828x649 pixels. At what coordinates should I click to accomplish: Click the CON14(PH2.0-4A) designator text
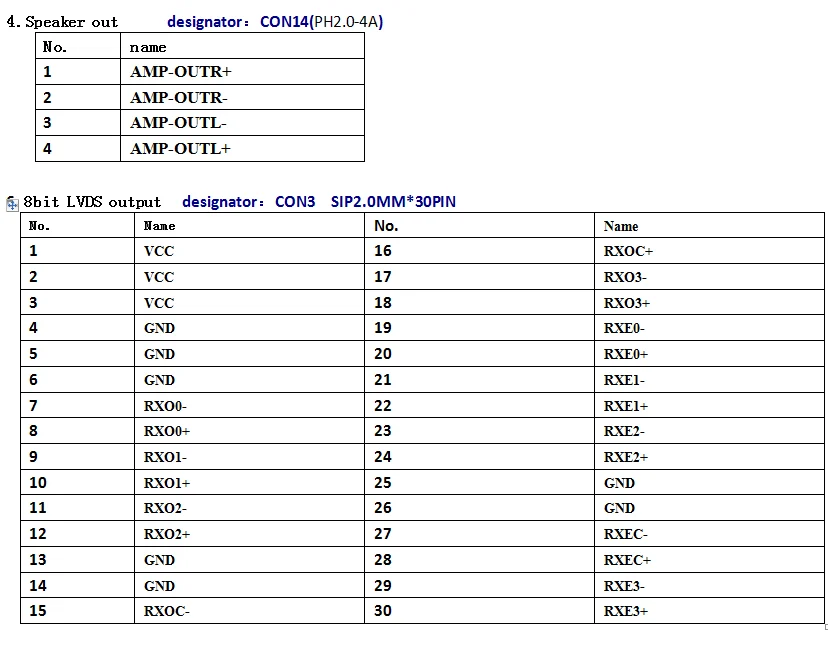click(322, 22)
